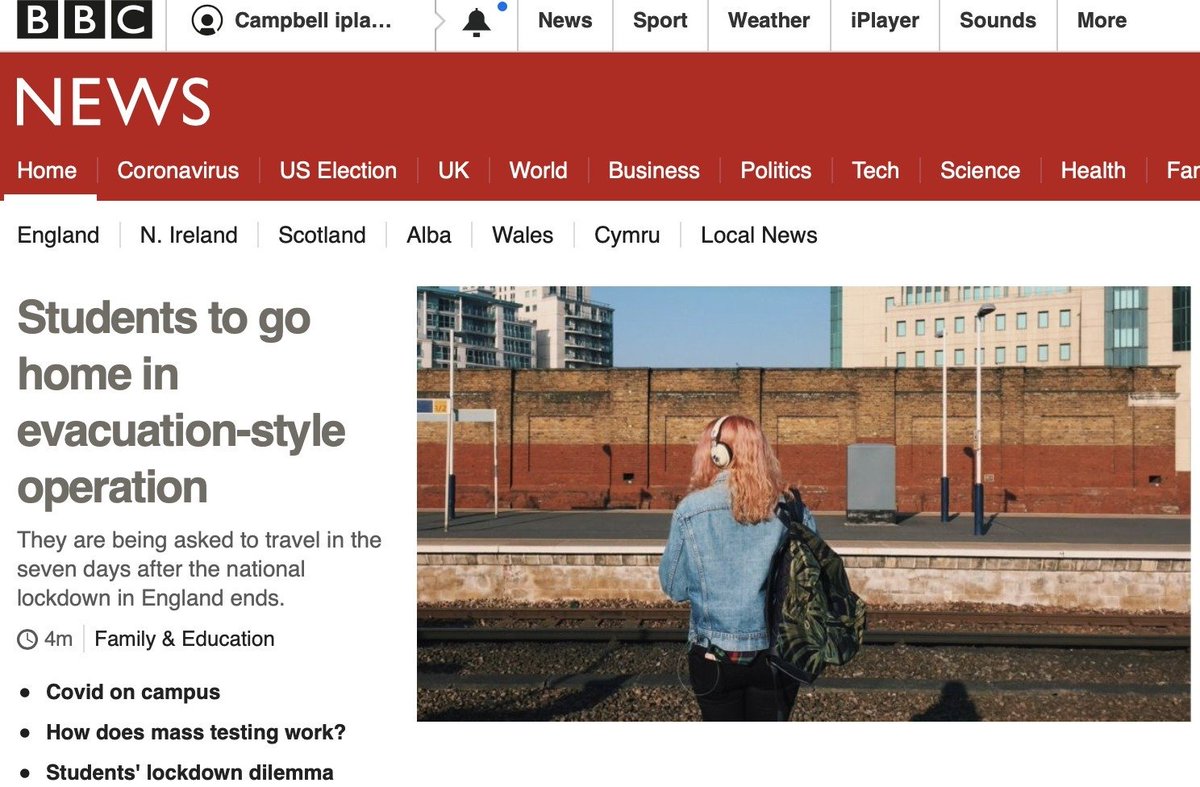Open Sport section
This screenshot has width=1200, height=787.
(x=660, y=21)
